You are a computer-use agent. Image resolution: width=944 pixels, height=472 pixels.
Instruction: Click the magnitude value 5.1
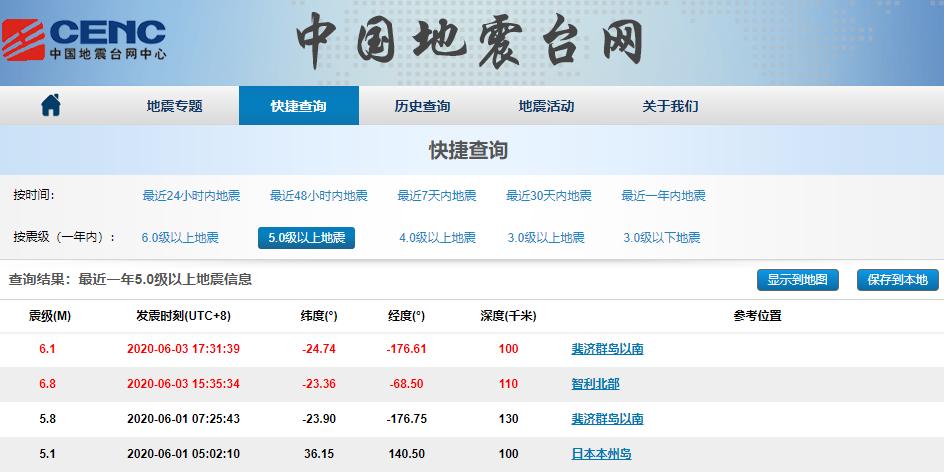pyautogui.click(x=48, y=454)
